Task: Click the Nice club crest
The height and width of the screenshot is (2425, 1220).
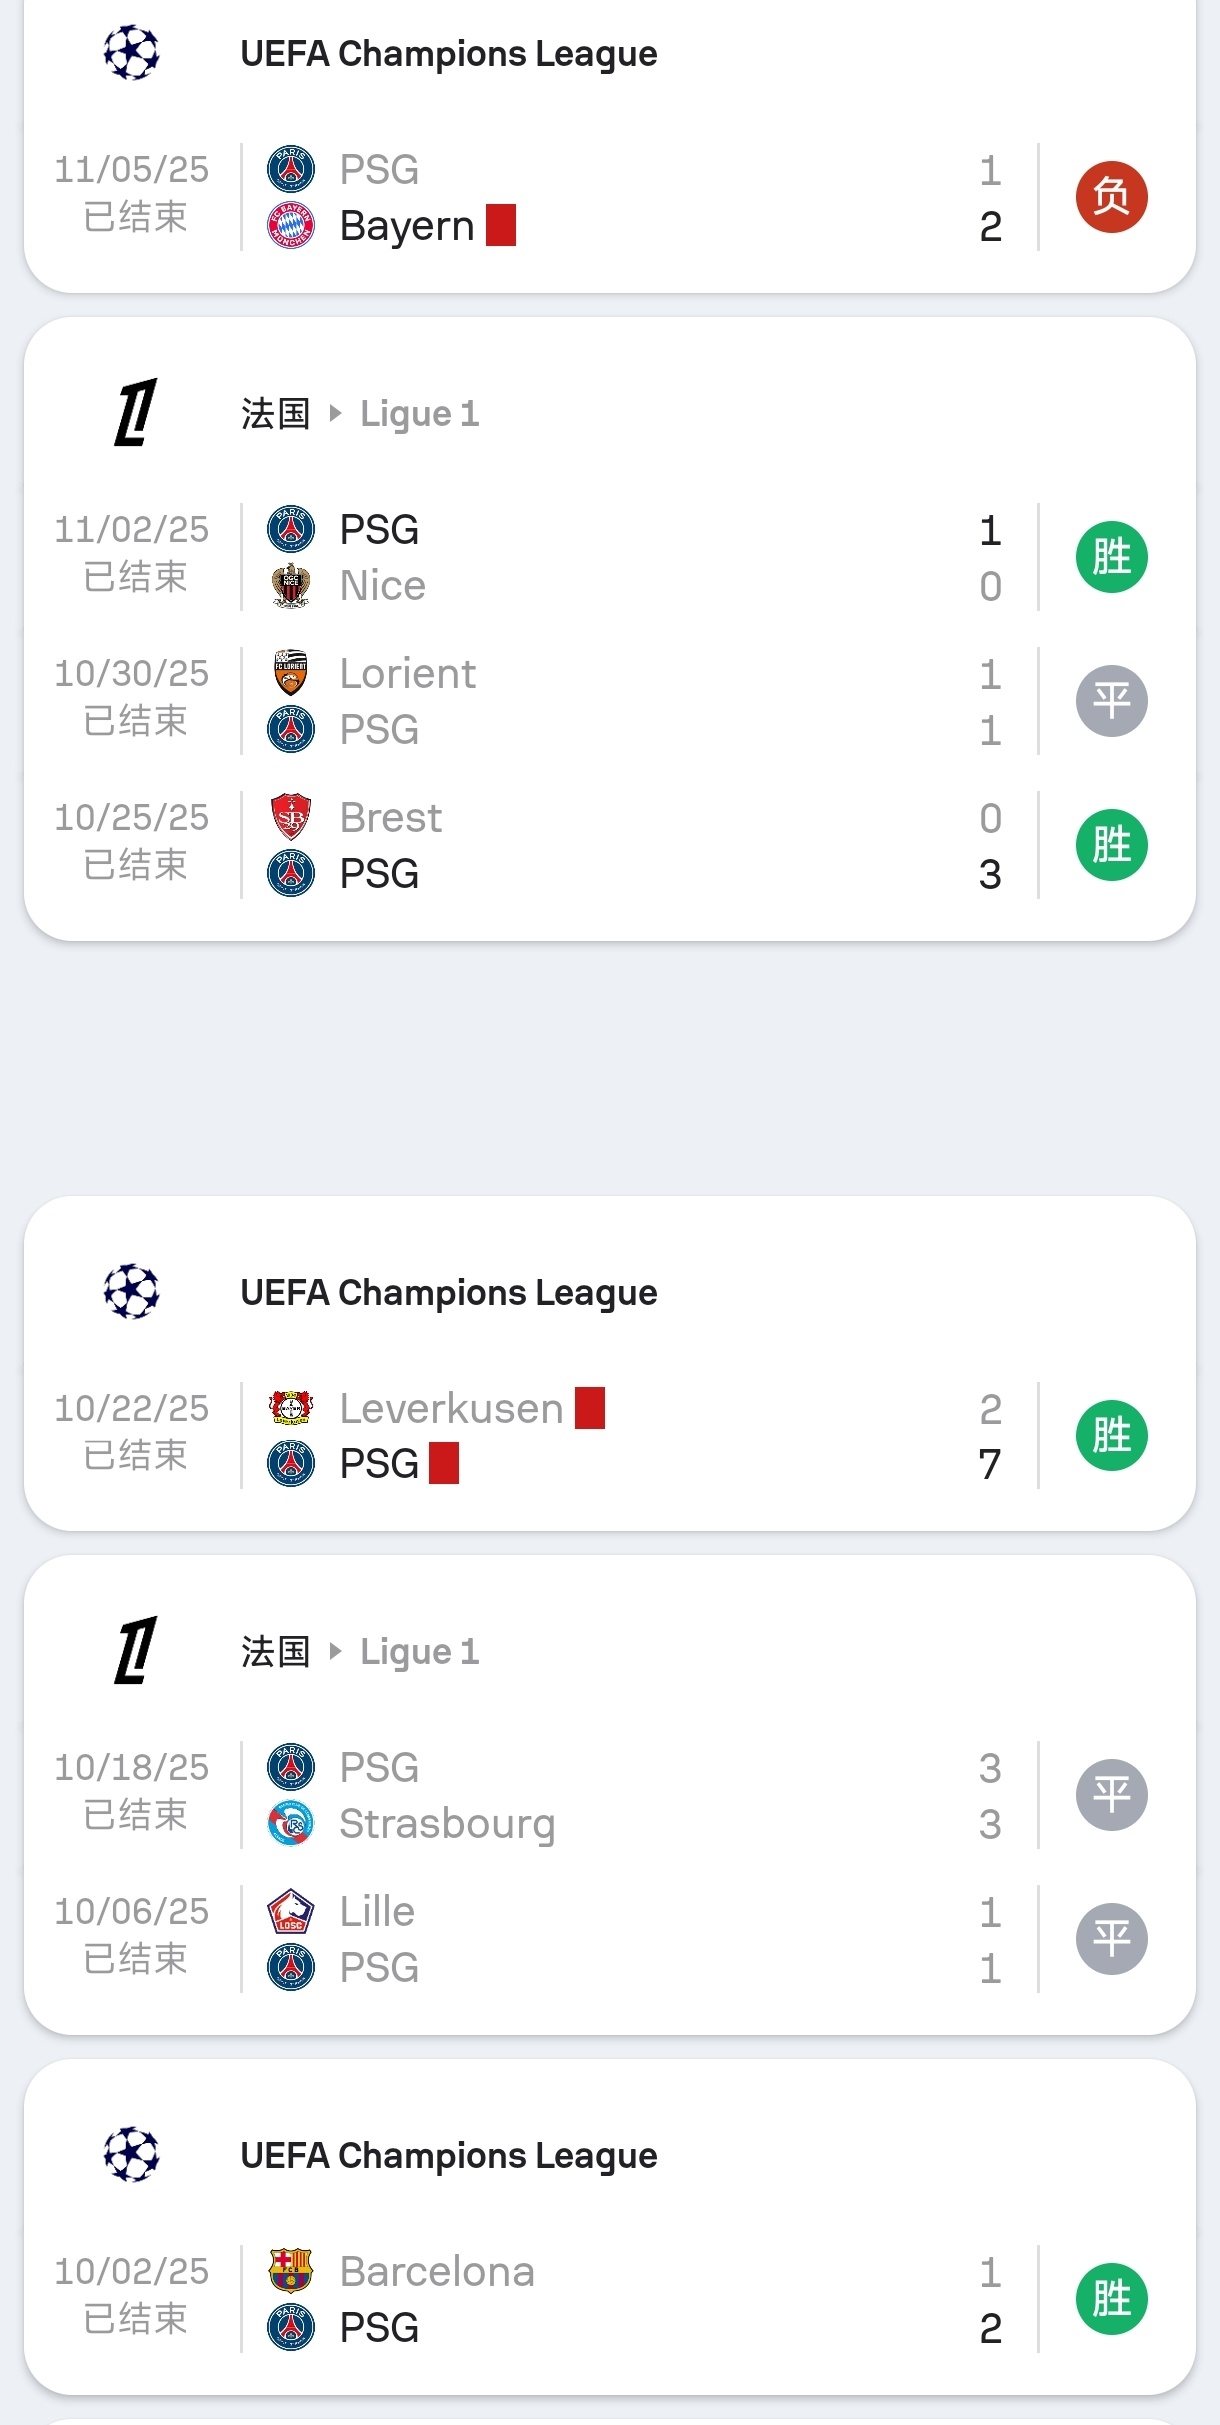Action: [291, 586]
